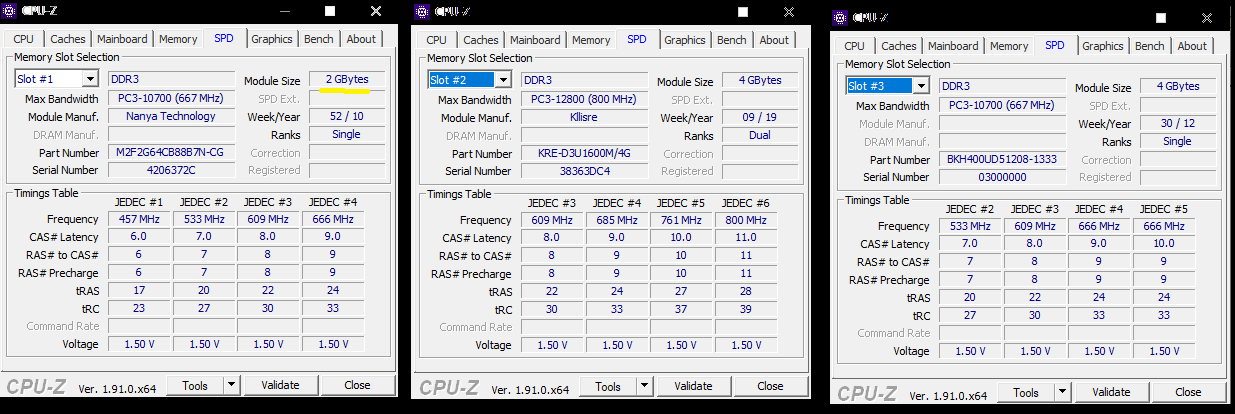This screenshot has height=414, width=1235.
Task: Go to Bench tab in Slot #1 window
Action: click(319, 39)
